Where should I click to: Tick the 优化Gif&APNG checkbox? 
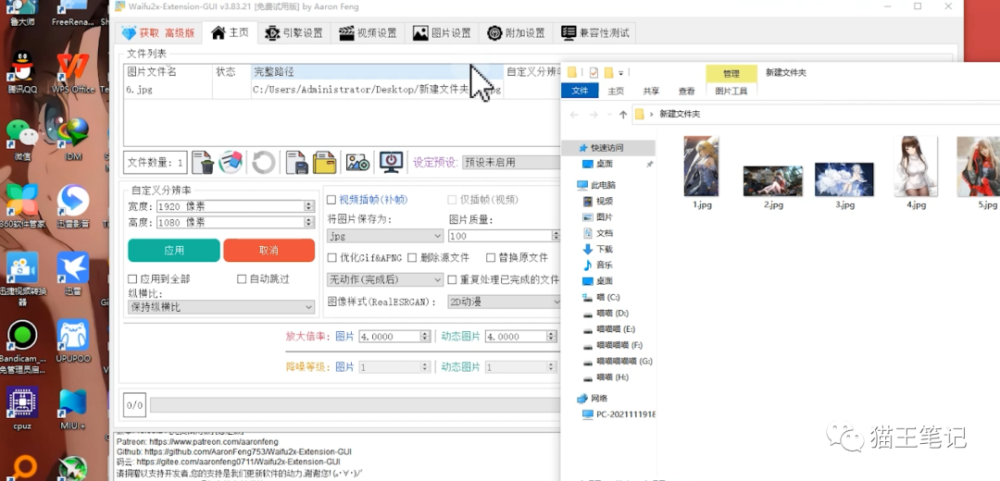pos(332,258)
